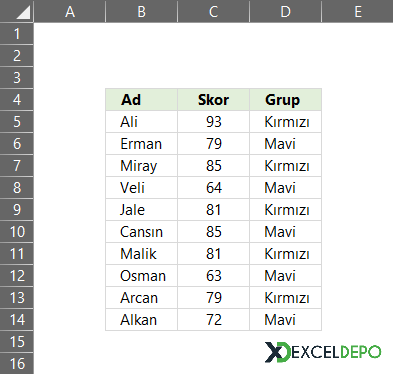Select the cell with score 93
393x374 pixels.
click(x=214, y=122)
